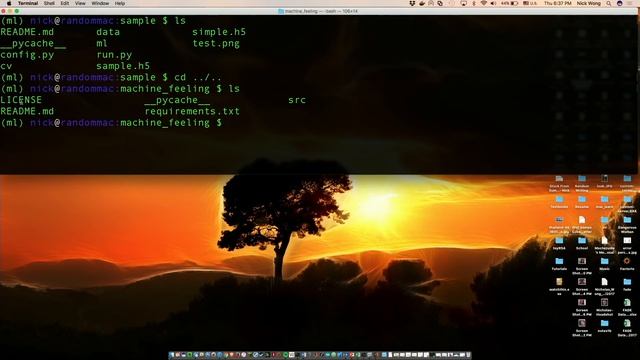Click requirements.txt in the terminal output

point(192,111)
